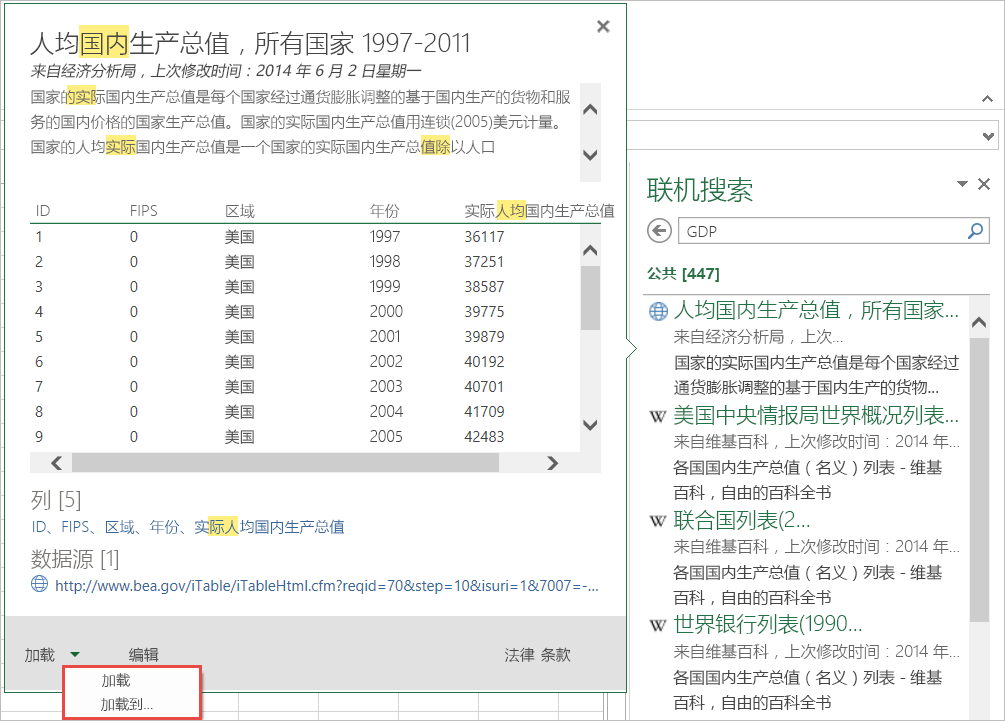Viewport: 1005px width, 721px height.
Task: Click Wikipedia icon beside 世界银行列表 result
Action: tap(658, 625)
